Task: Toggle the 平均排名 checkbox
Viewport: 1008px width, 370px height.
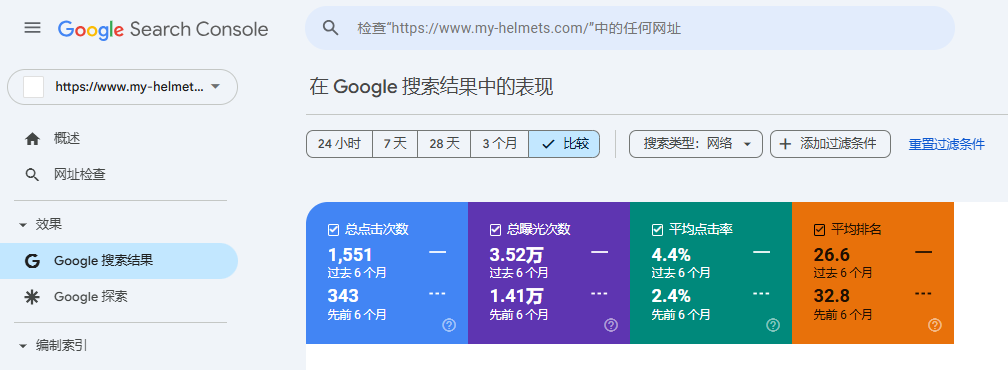Action: [x=819, y=230]
